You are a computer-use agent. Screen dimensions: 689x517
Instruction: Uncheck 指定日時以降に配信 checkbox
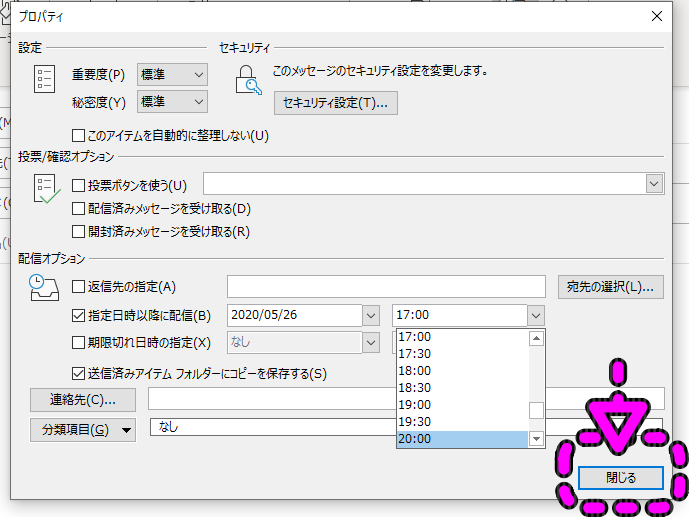[78, 315]
